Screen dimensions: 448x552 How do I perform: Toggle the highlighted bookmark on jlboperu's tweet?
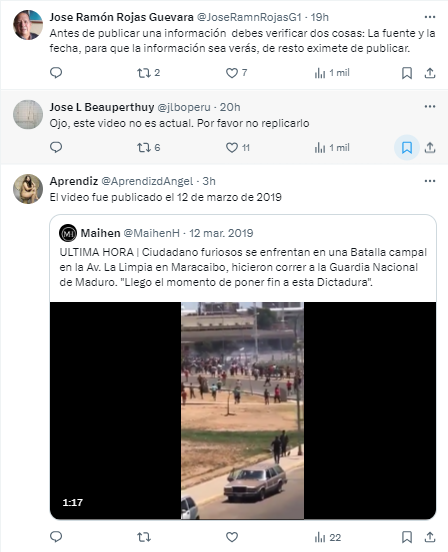pyautogui.click(x=407, y=148)
